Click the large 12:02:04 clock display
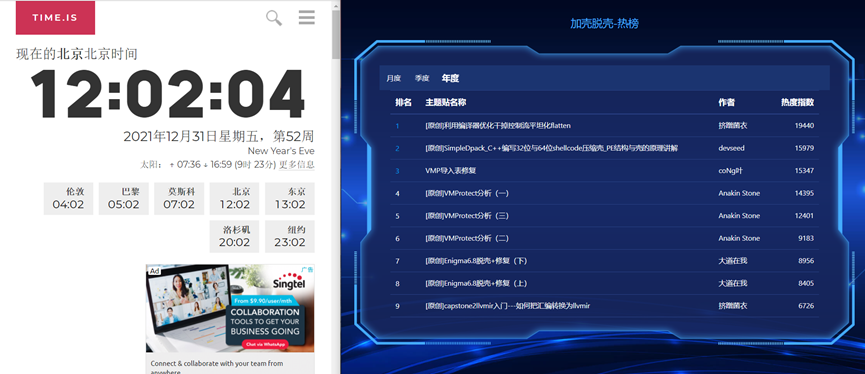 tap(168, 94)
